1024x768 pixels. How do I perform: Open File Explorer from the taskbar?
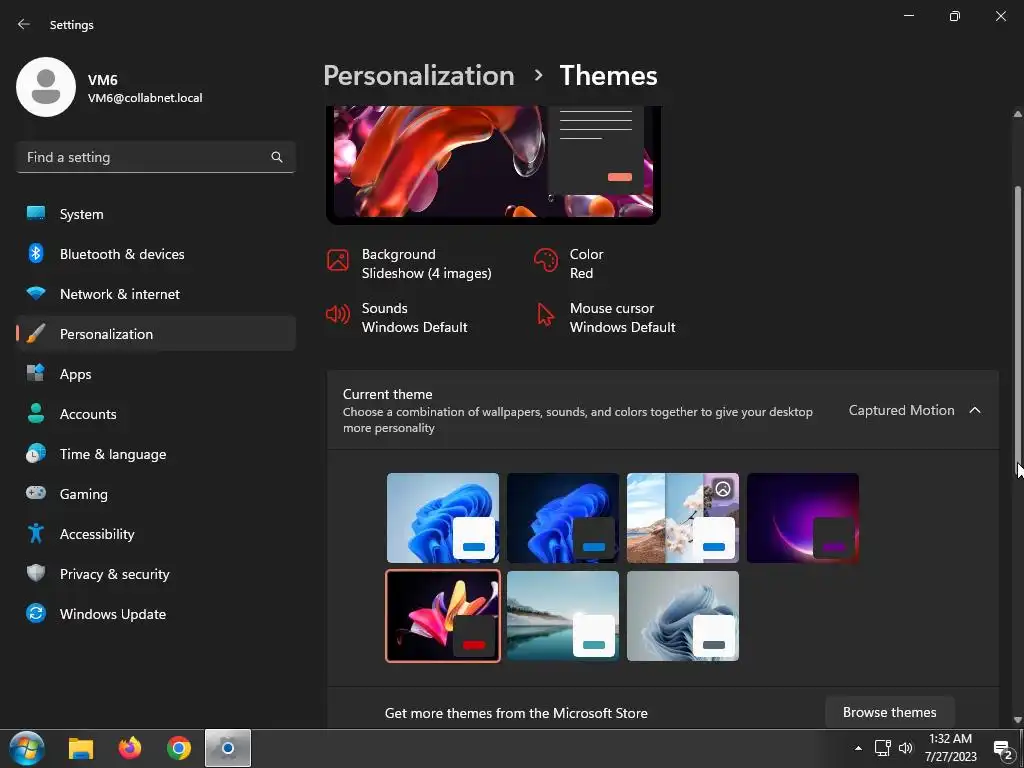point(81,748)
